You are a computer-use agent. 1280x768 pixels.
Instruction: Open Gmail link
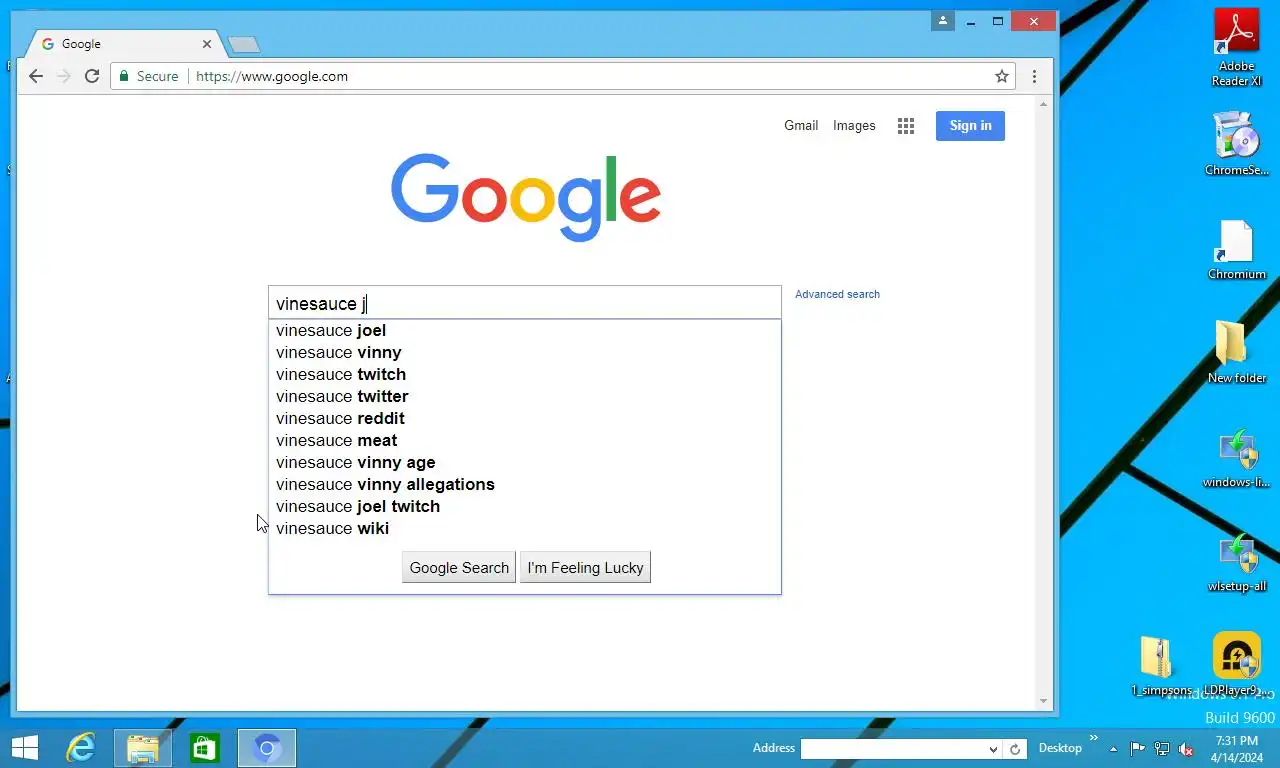click(801, 126)
